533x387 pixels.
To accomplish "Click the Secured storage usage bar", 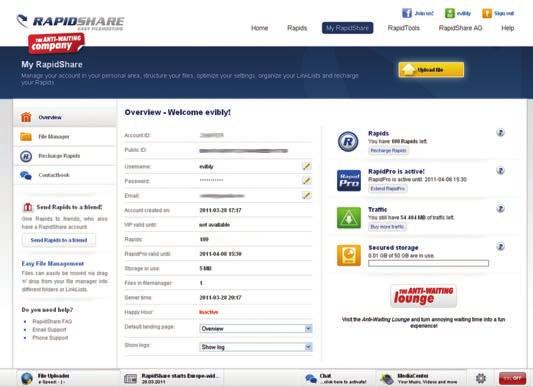I will (x=428, y=263).
